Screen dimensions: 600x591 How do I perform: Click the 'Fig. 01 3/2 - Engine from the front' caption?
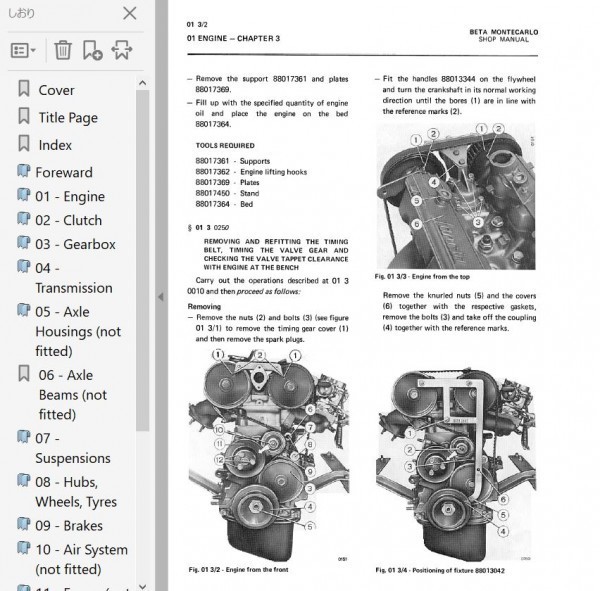coord(238,570)
